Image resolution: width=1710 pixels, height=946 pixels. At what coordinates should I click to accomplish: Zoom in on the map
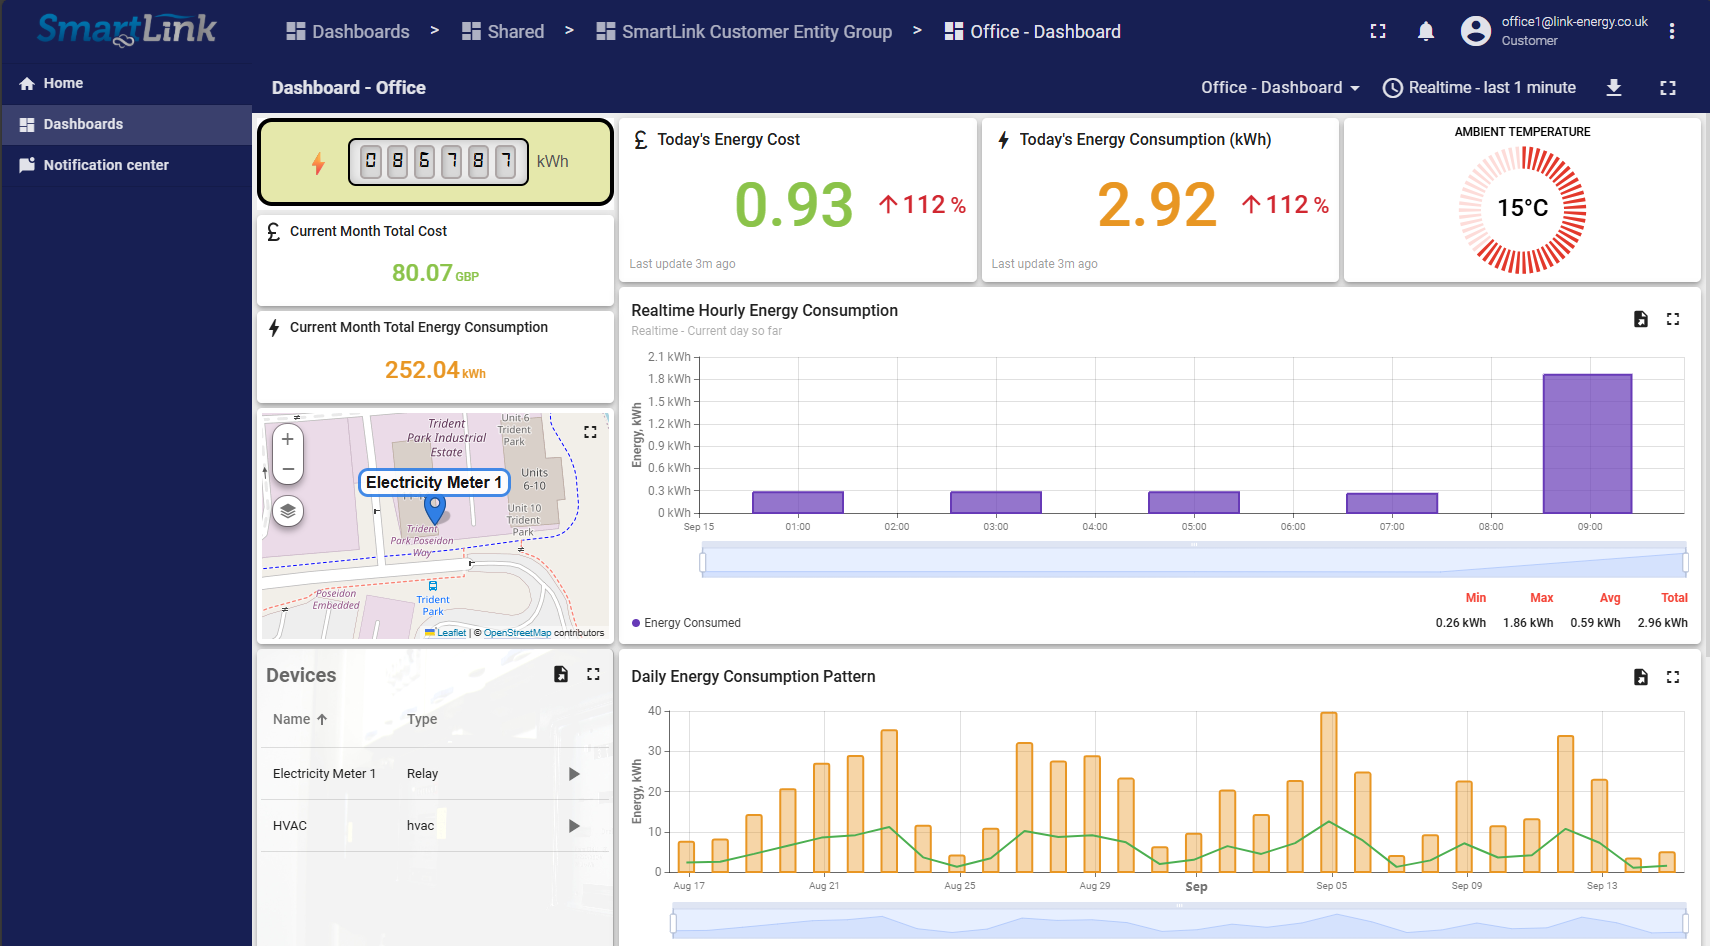[288, 439]
